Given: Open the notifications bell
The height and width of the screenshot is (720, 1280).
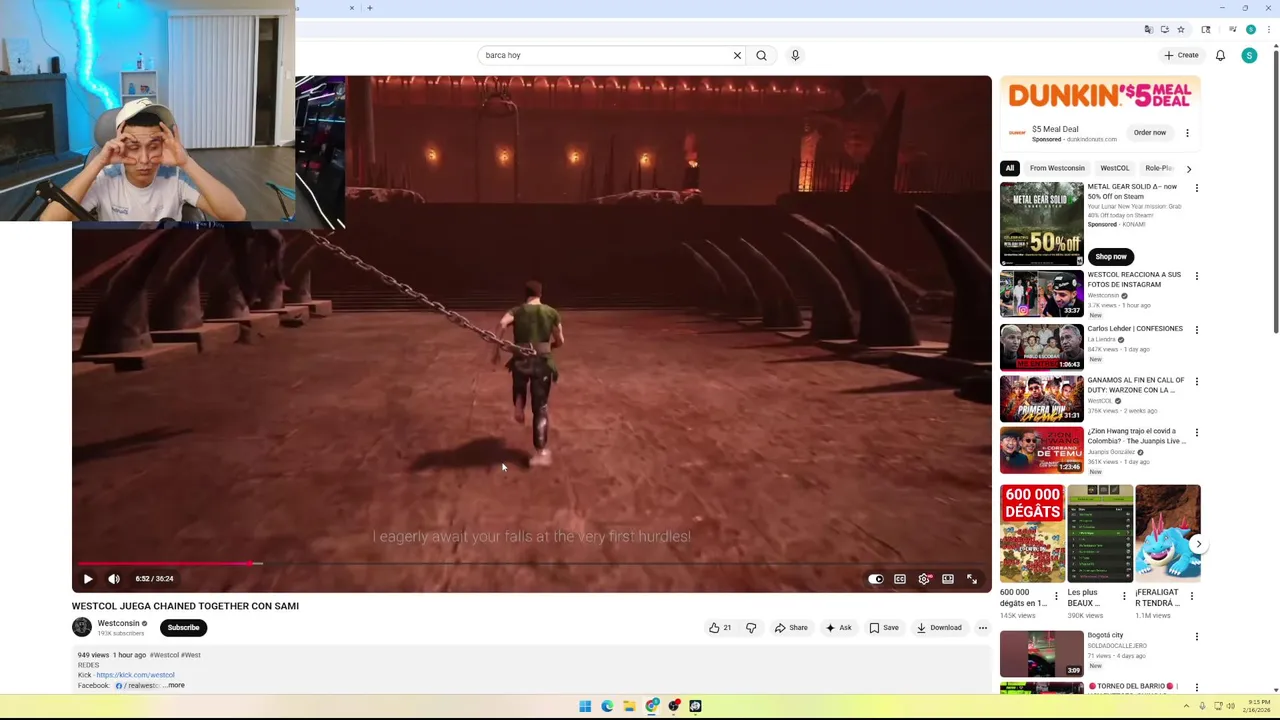Looking at the screenshot, I should [1220, 55].
